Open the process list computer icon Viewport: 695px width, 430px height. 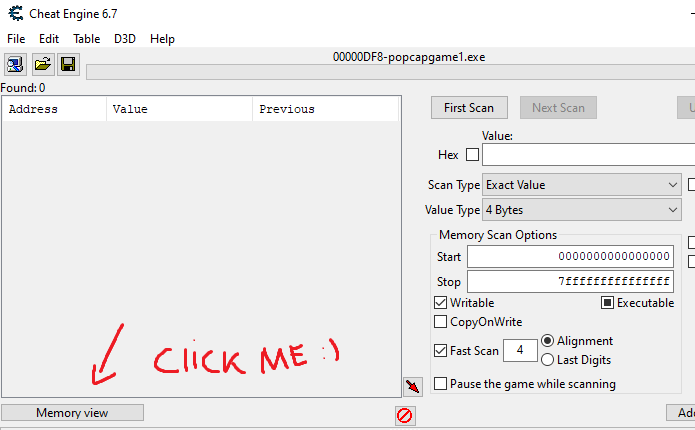(16, 65)
